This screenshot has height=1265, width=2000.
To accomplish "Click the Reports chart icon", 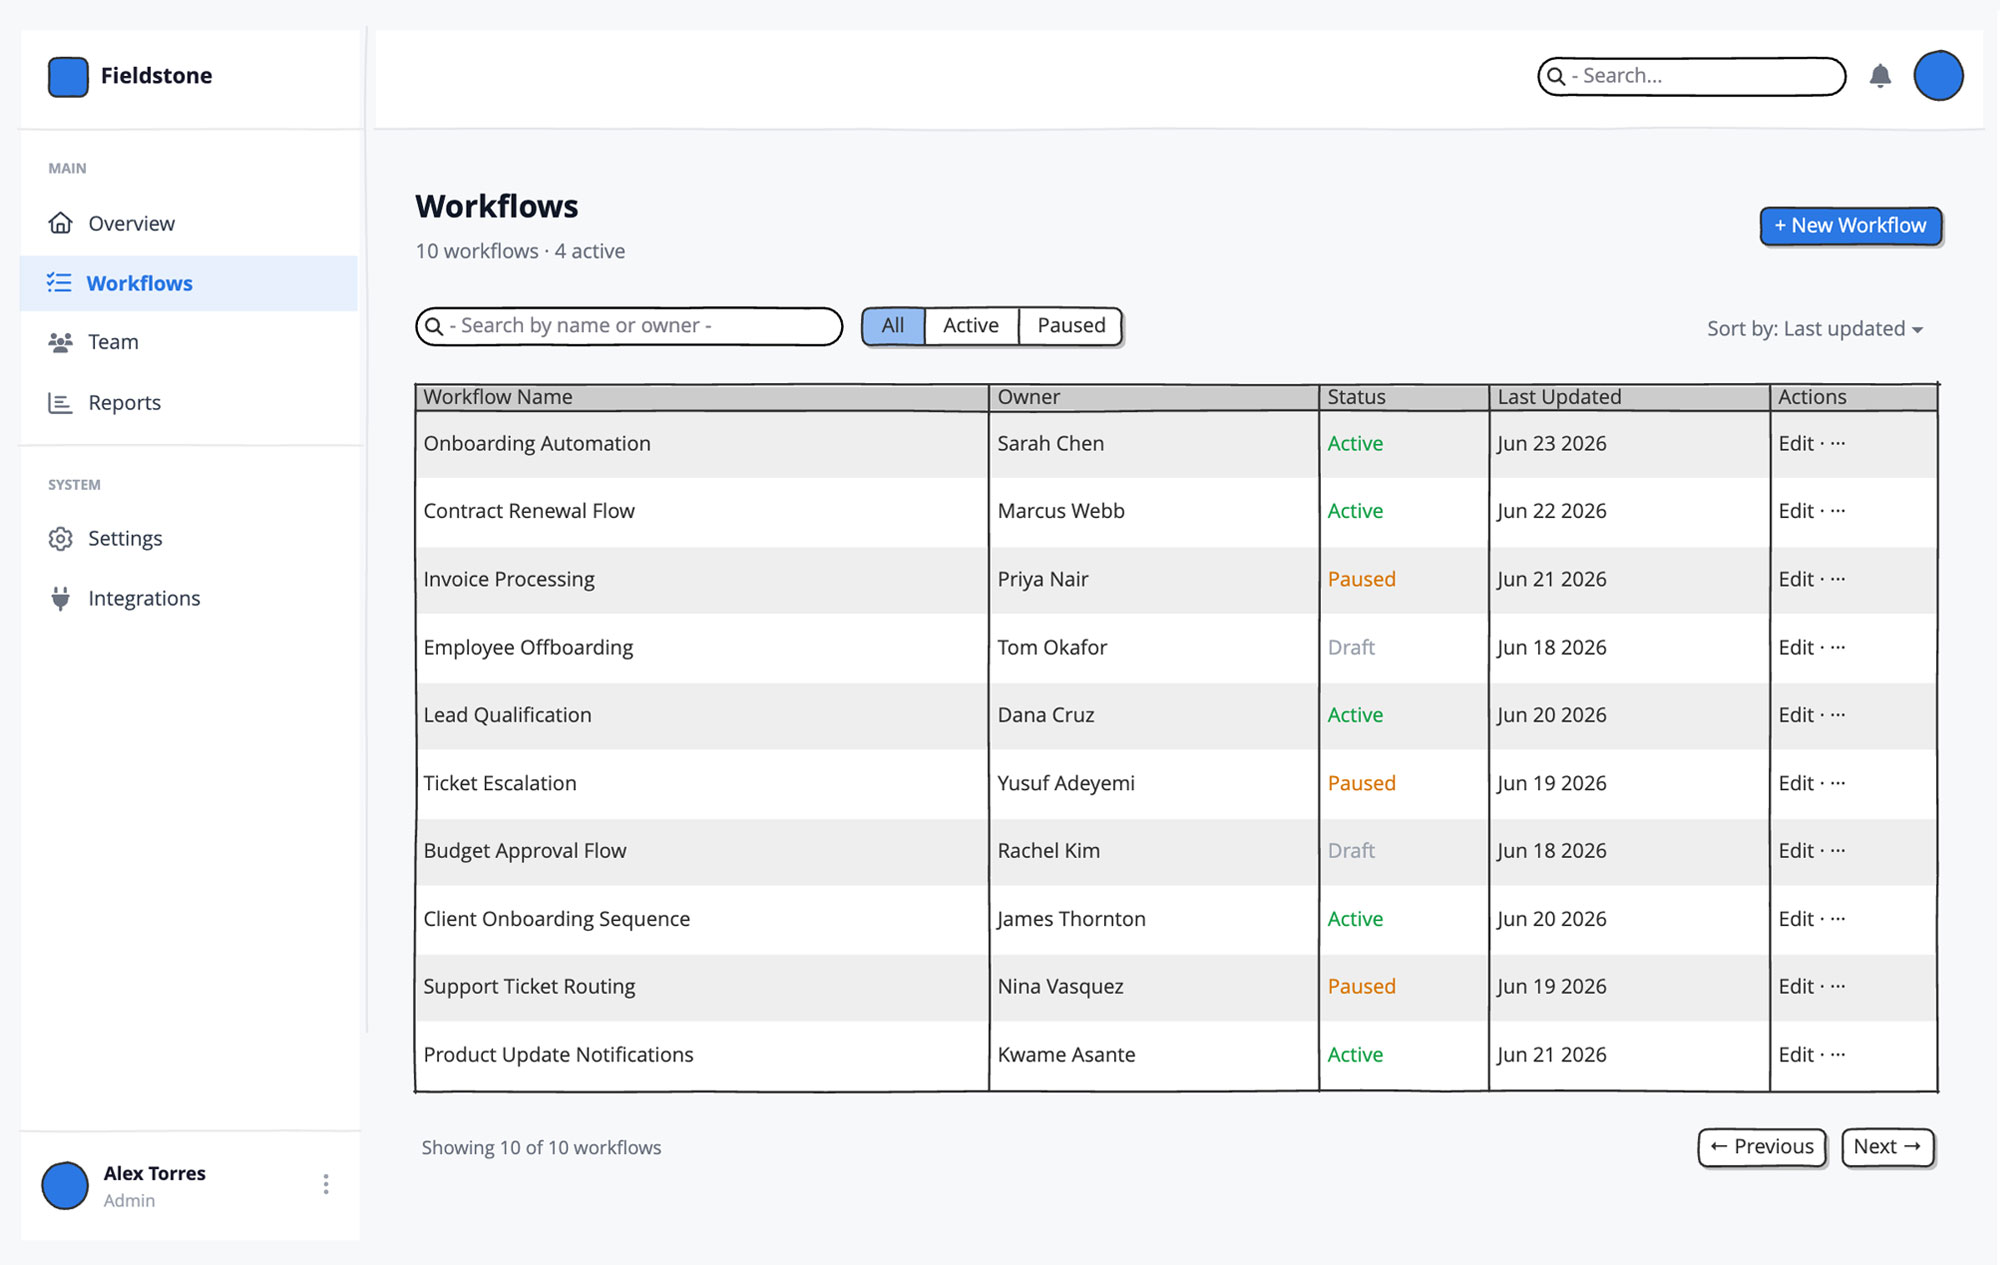I will pos(60,403).
